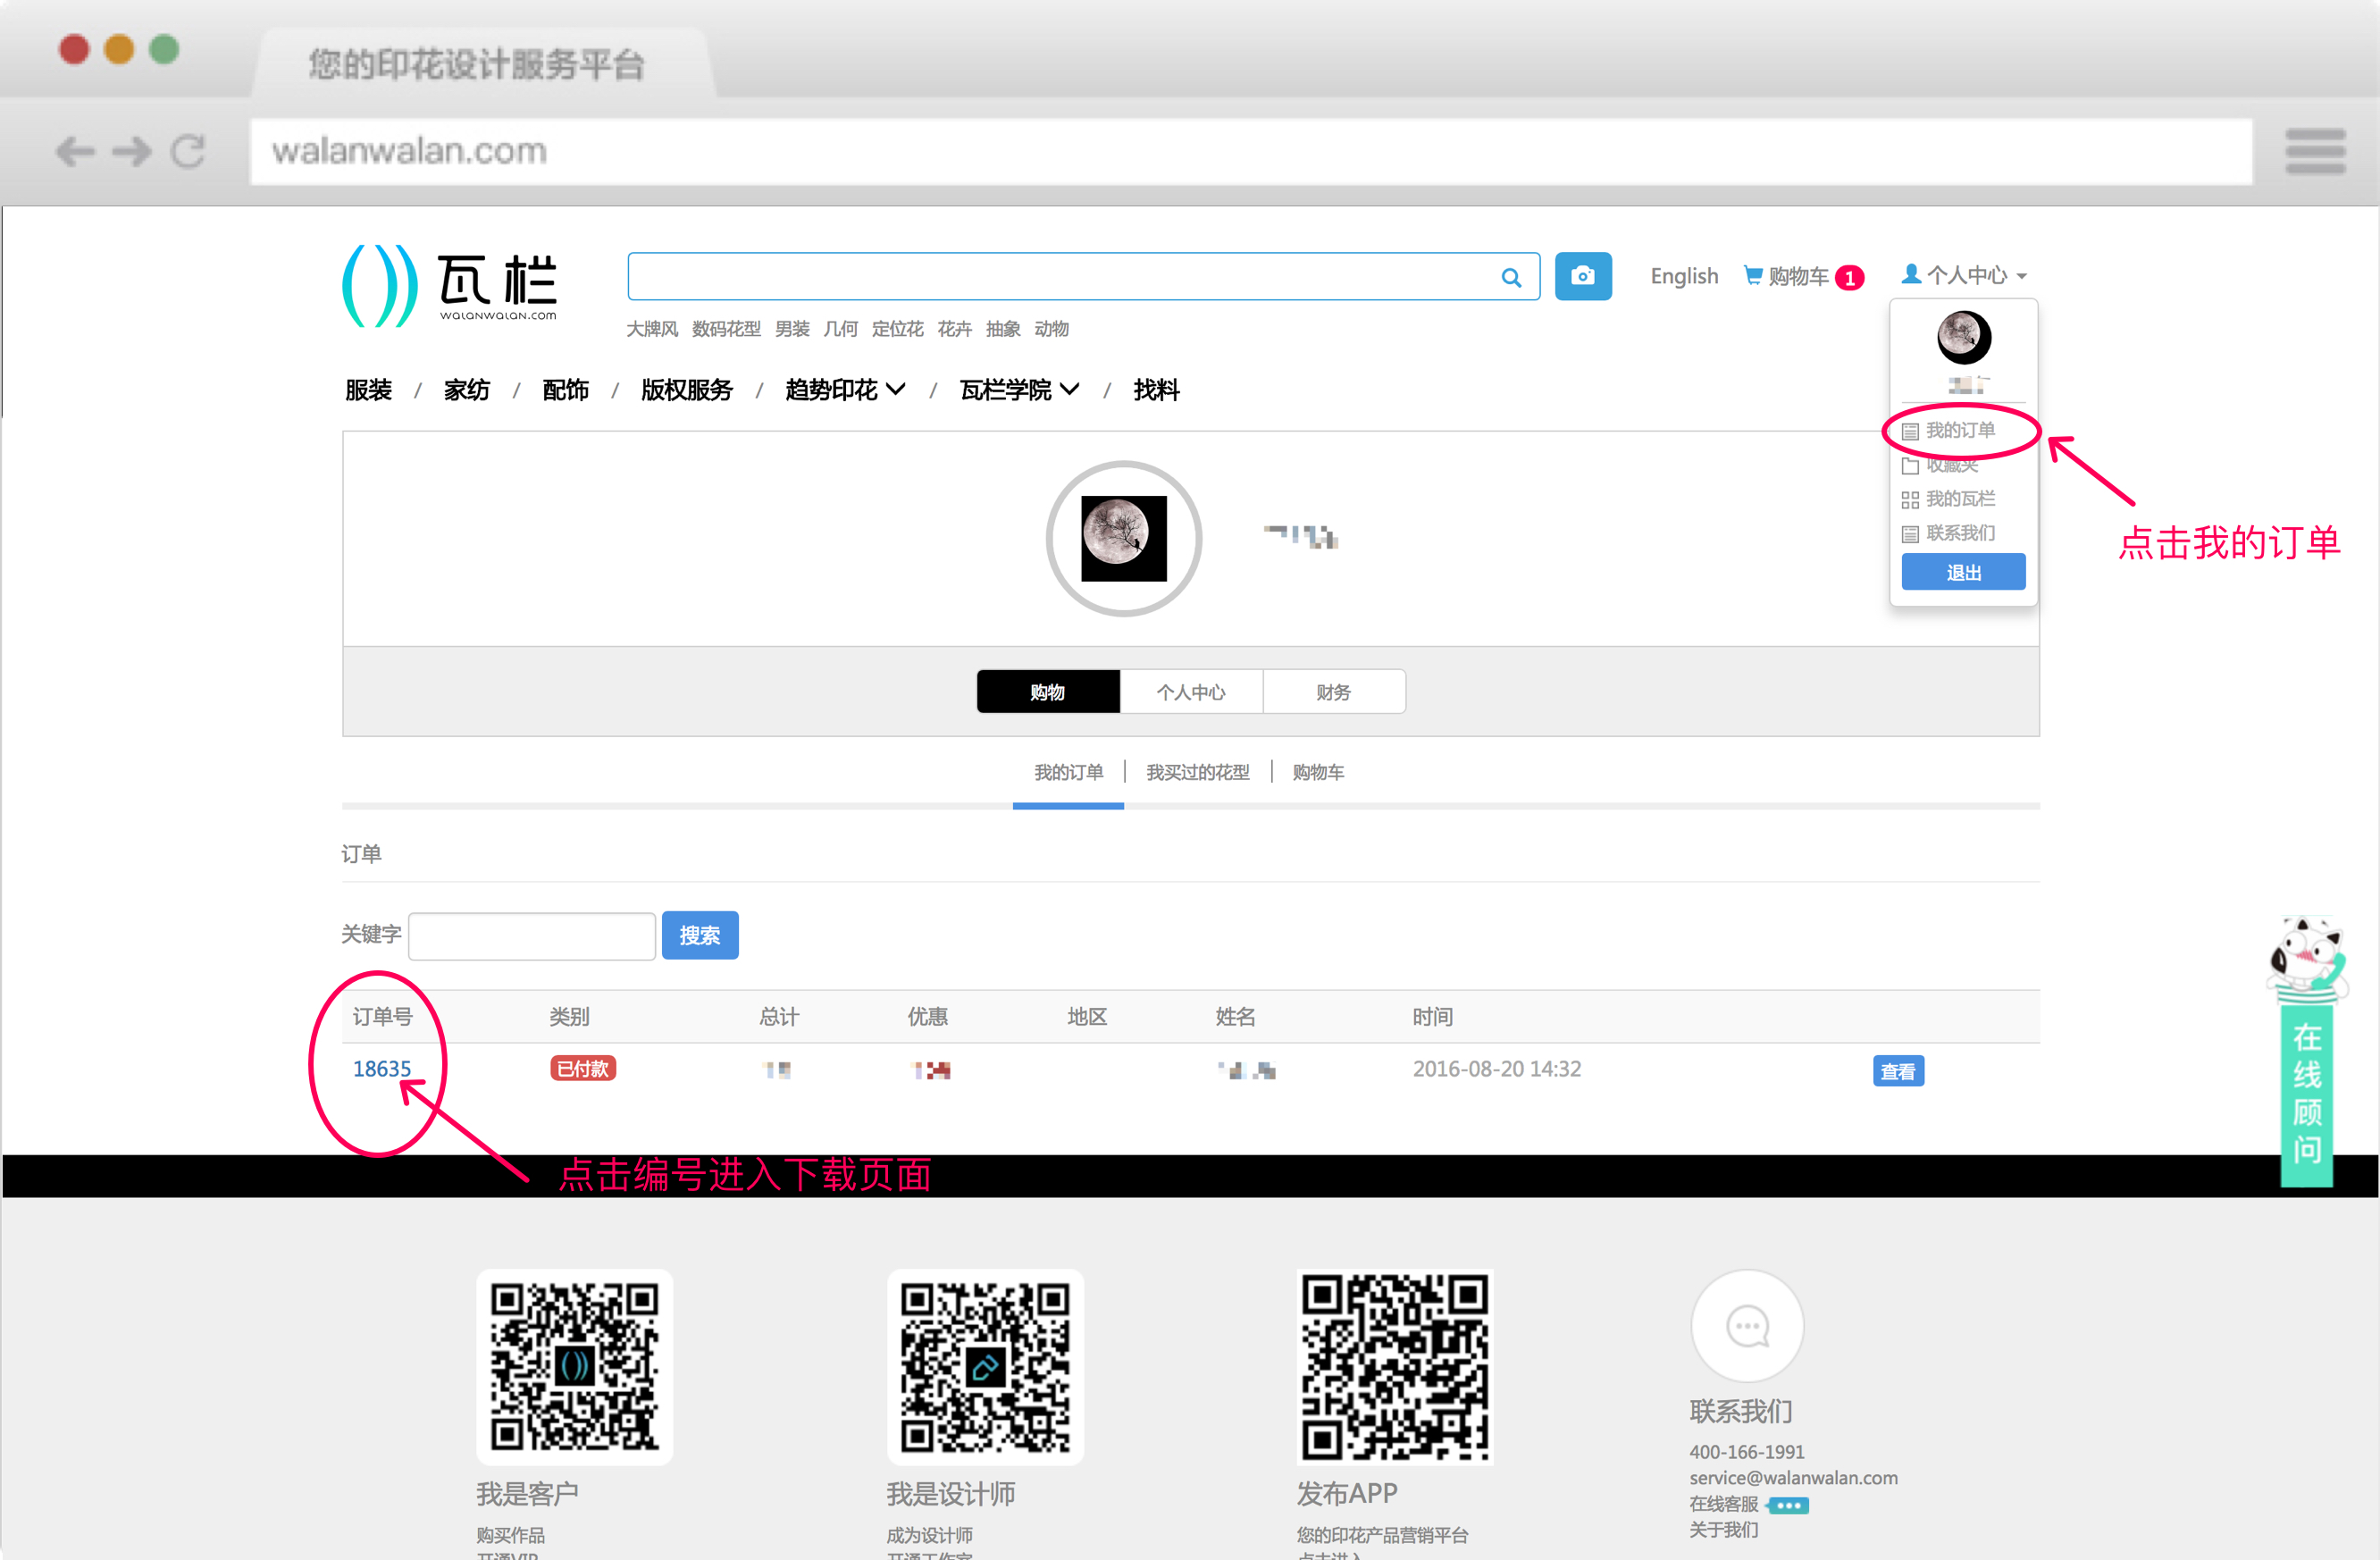
Task: Click the search magnifier icon
Action: (1511, 277)
